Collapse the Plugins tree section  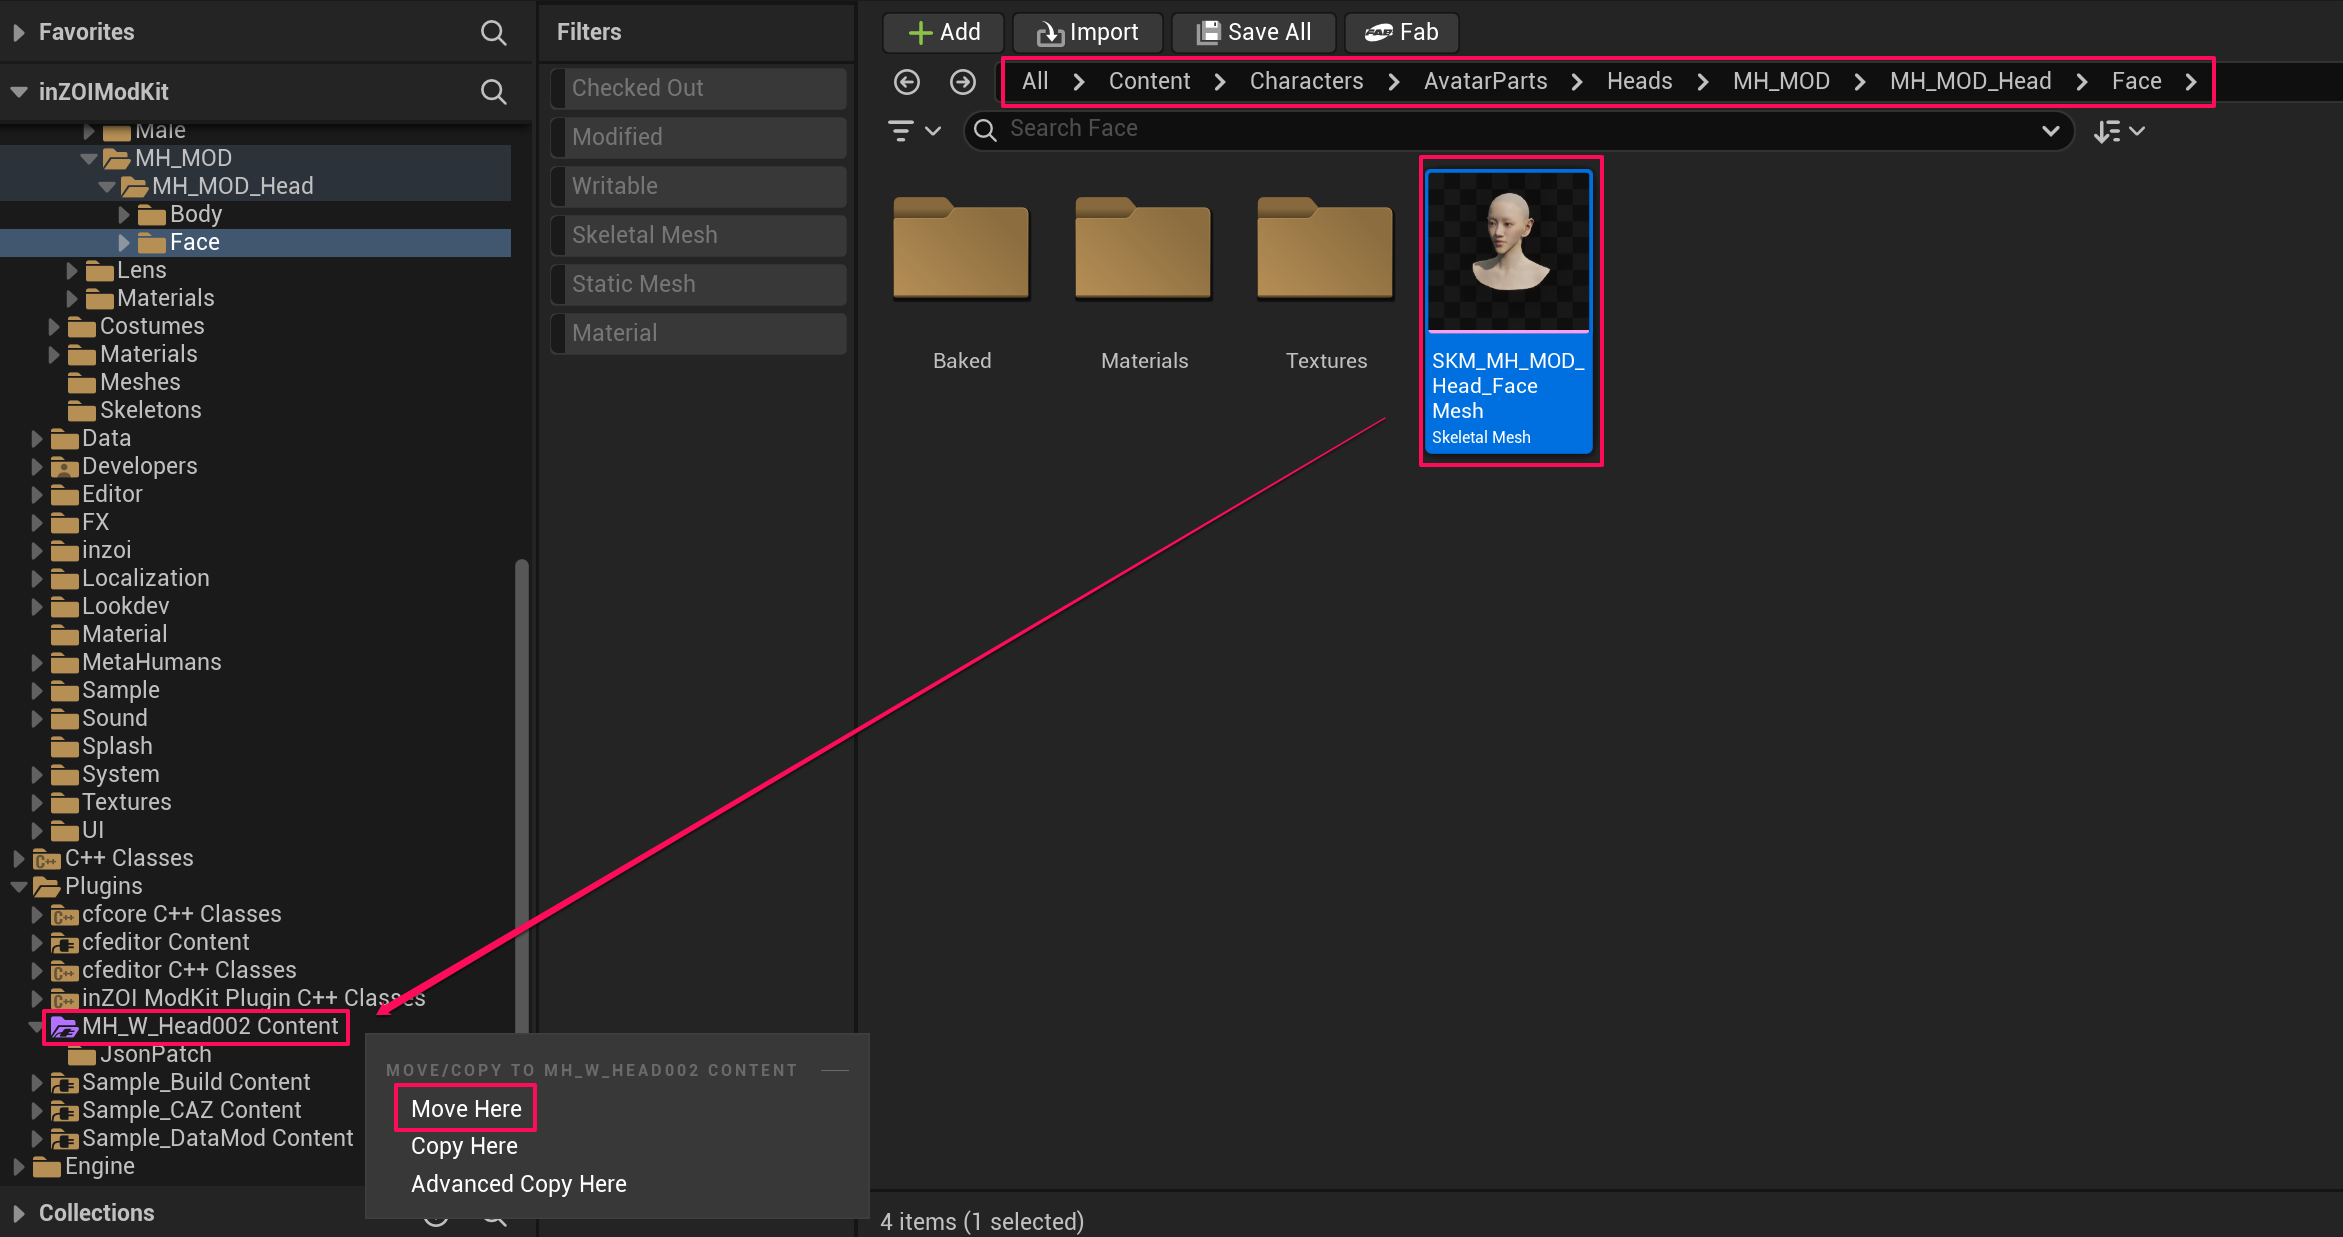(20, 886)
